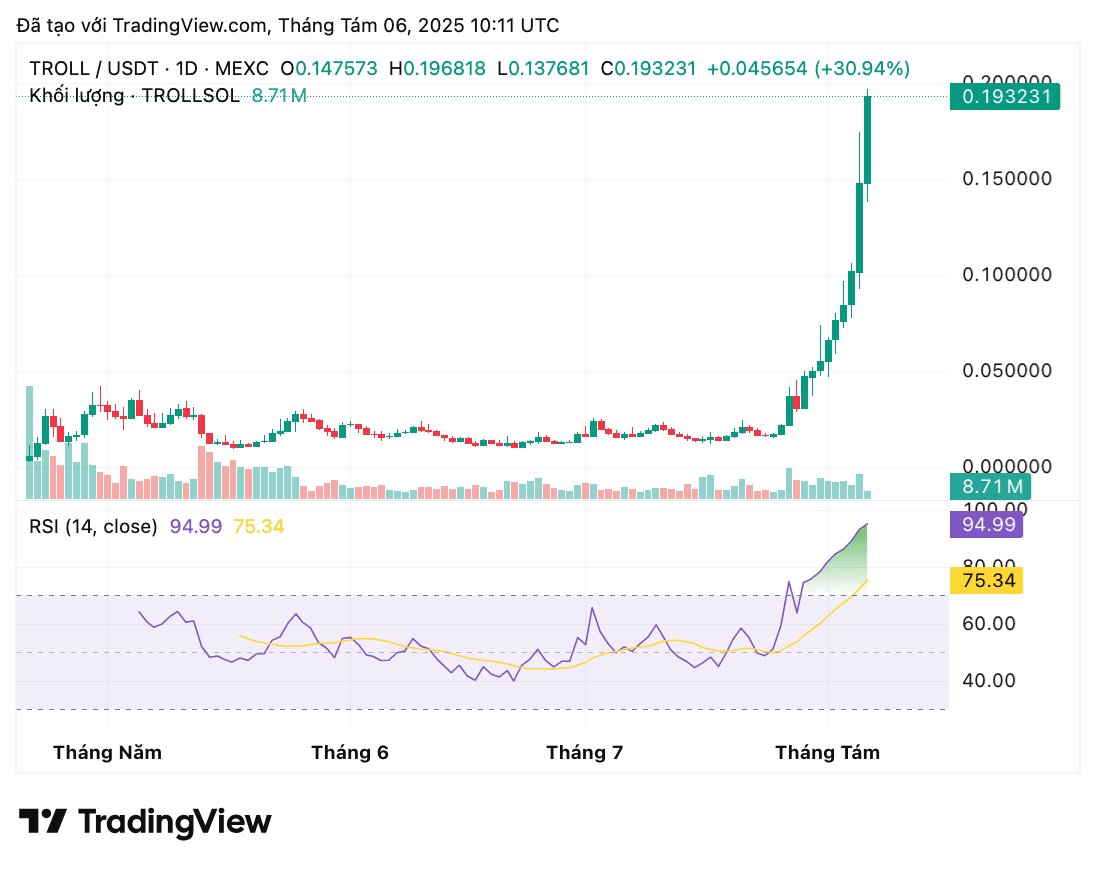Click the close value C0.193231
This screenshot has width=1096, height=869.
pos(648,69)
